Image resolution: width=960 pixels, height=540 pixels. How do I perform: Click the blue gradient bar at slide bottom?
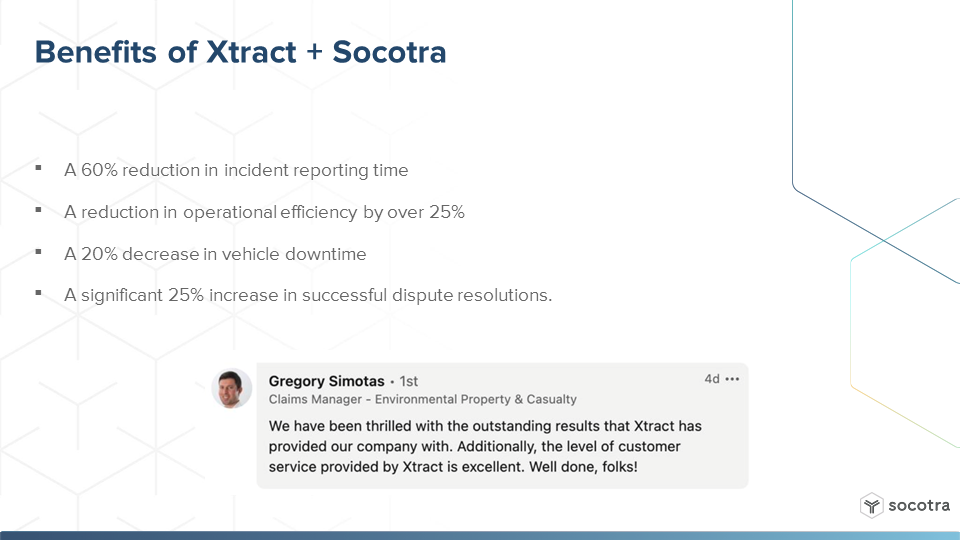pos(480,536)
